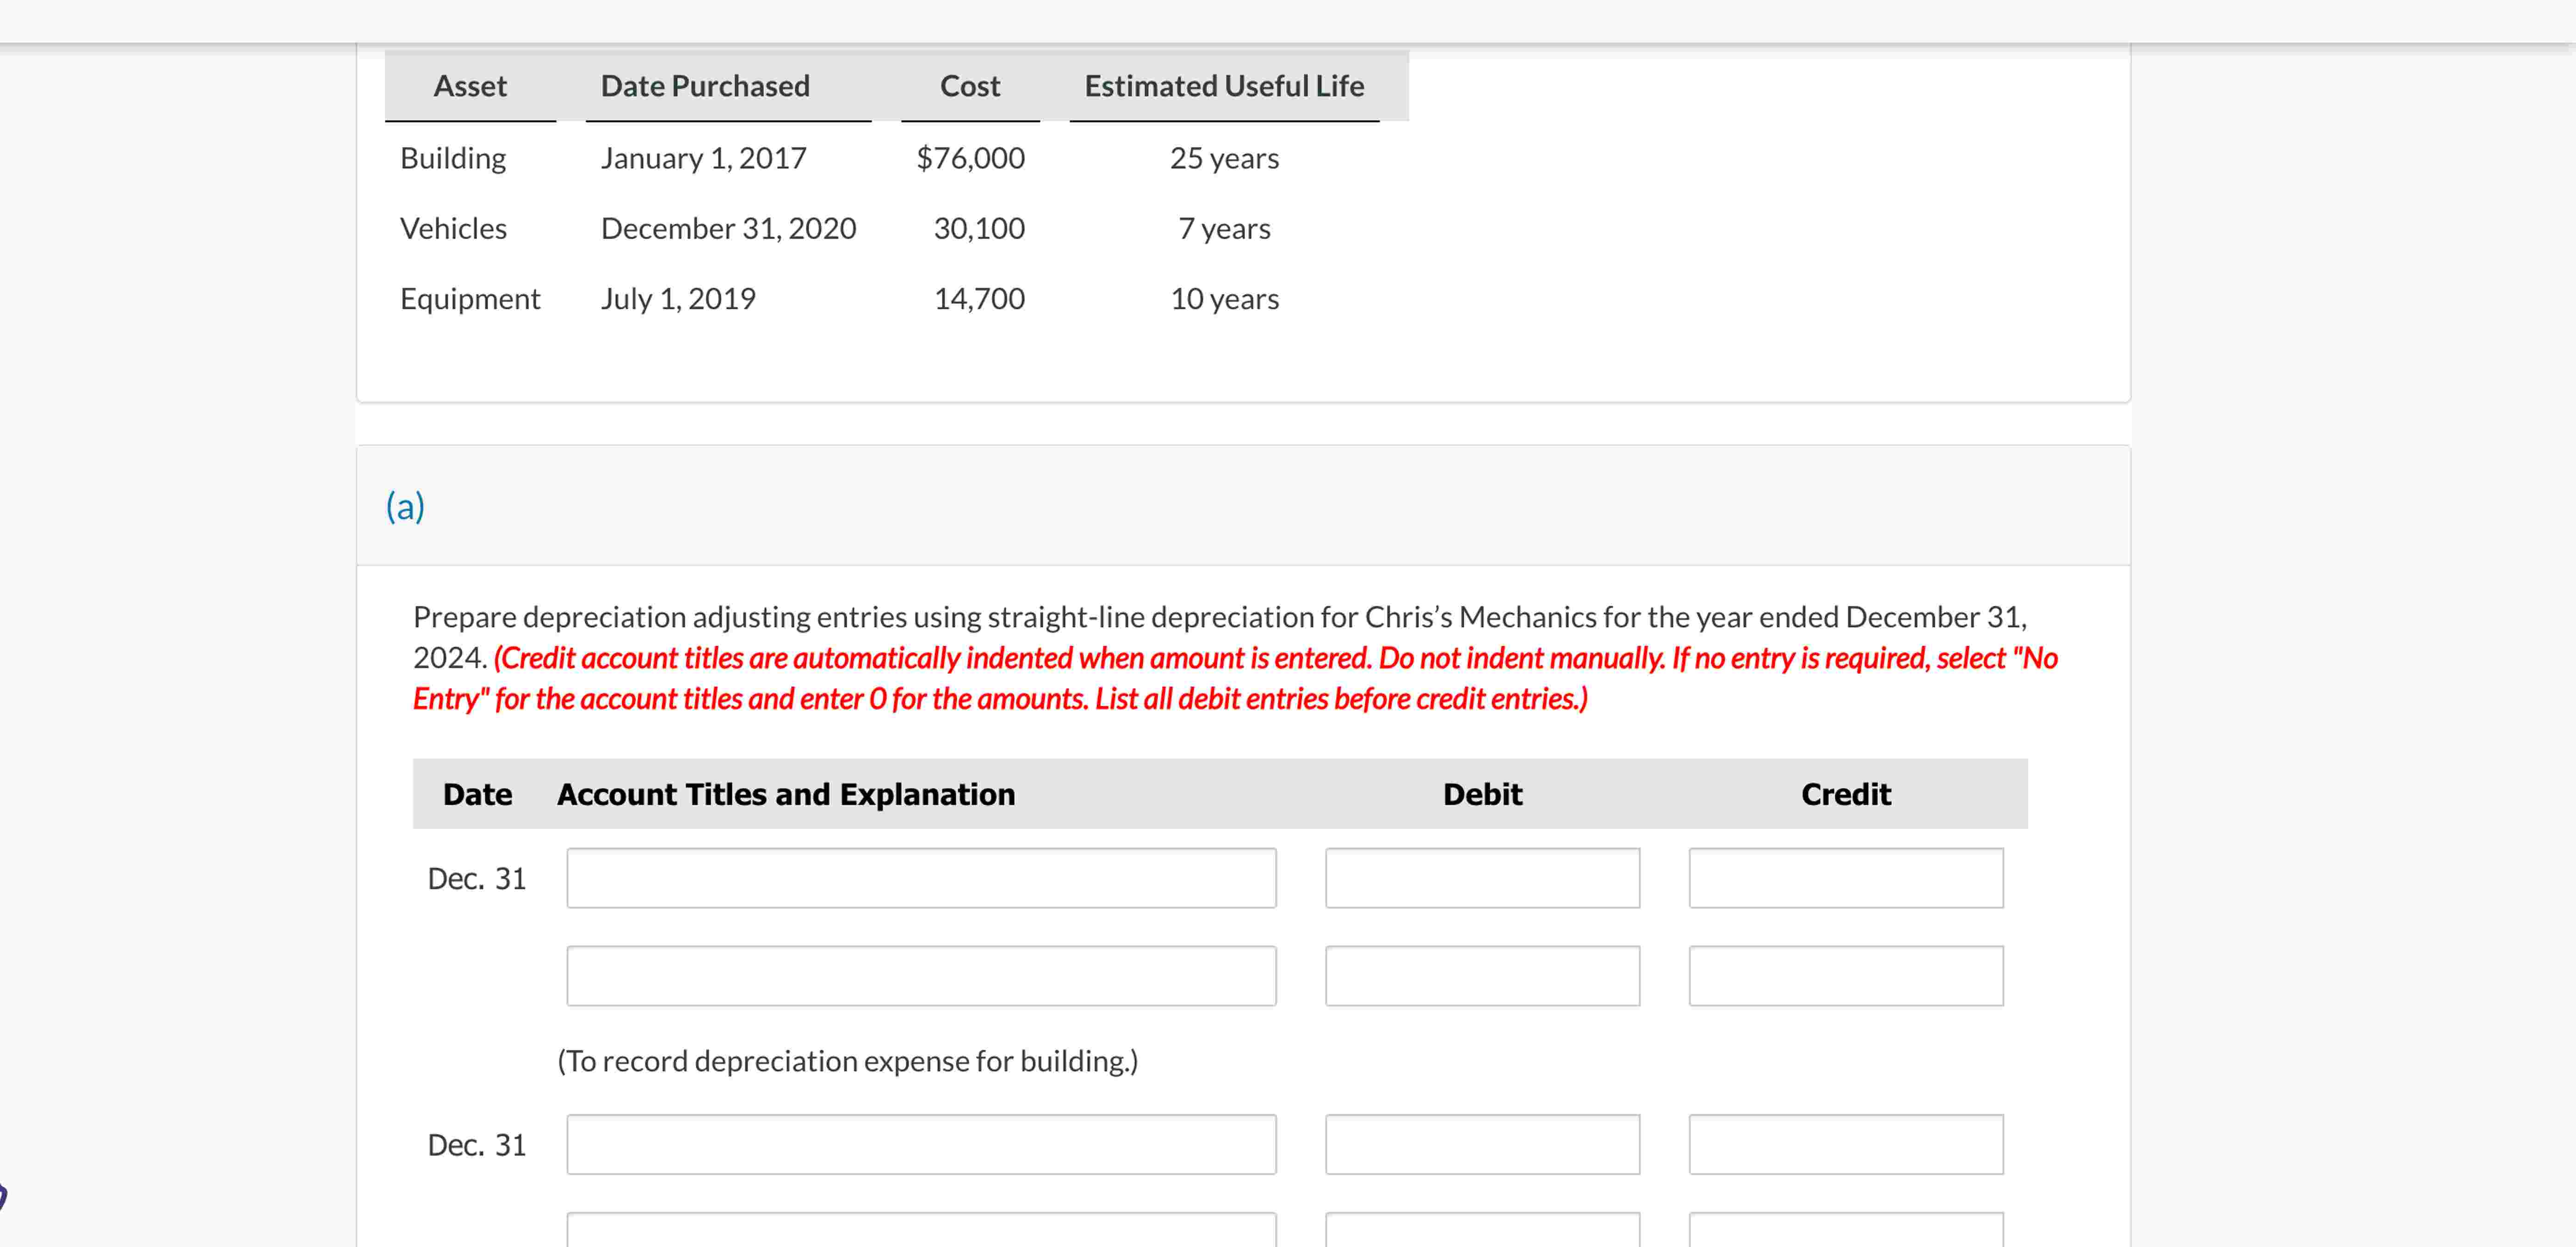Screen dimensions: 2576x1247
Task: Select the Debit field of the first journal row
Action: pos(1482,878)
